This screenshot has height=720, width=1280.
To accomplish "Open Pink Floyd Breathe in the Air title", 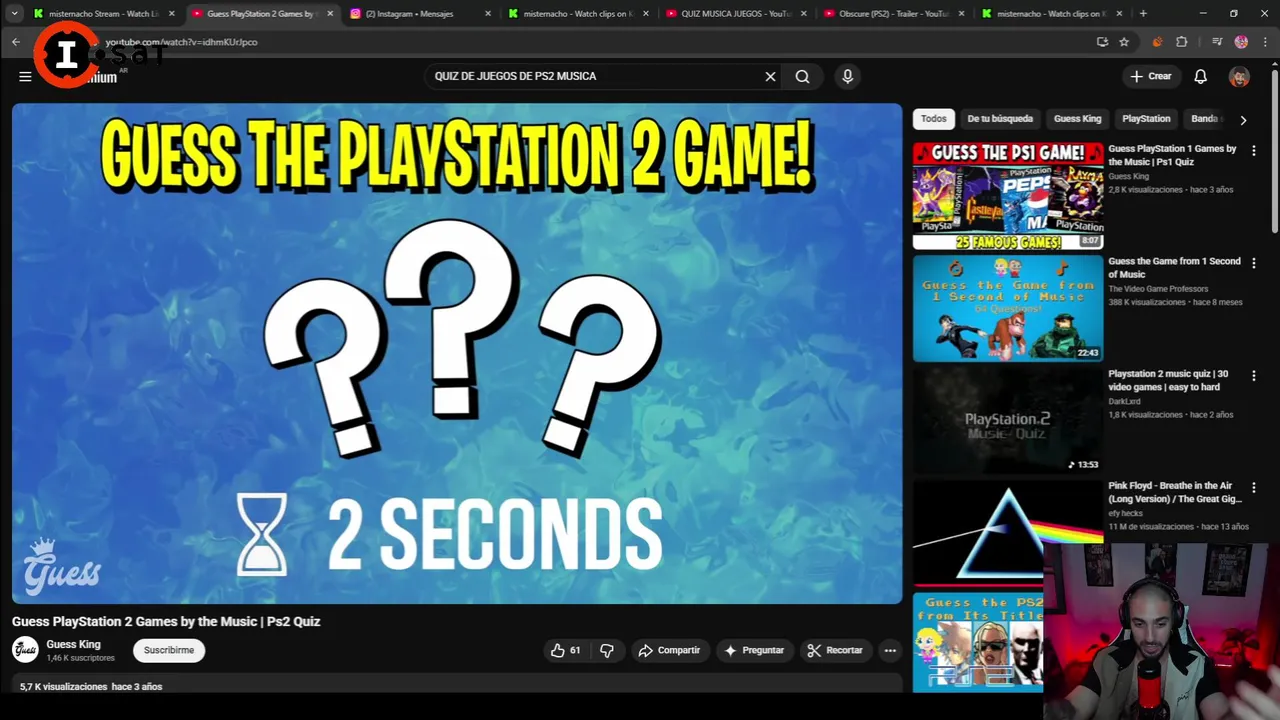I will pos(1175,492).
